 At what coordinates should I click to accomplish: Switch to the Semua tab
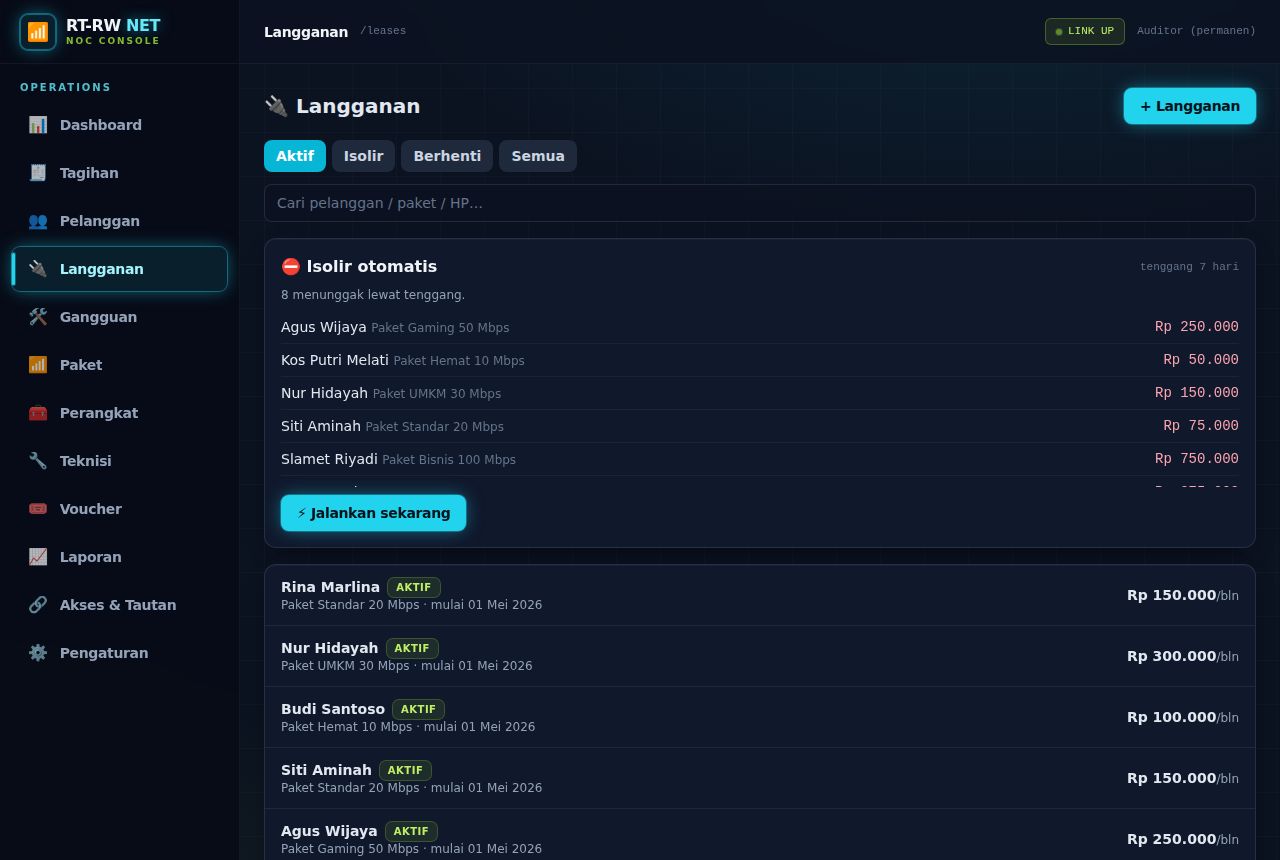(538, 156)
